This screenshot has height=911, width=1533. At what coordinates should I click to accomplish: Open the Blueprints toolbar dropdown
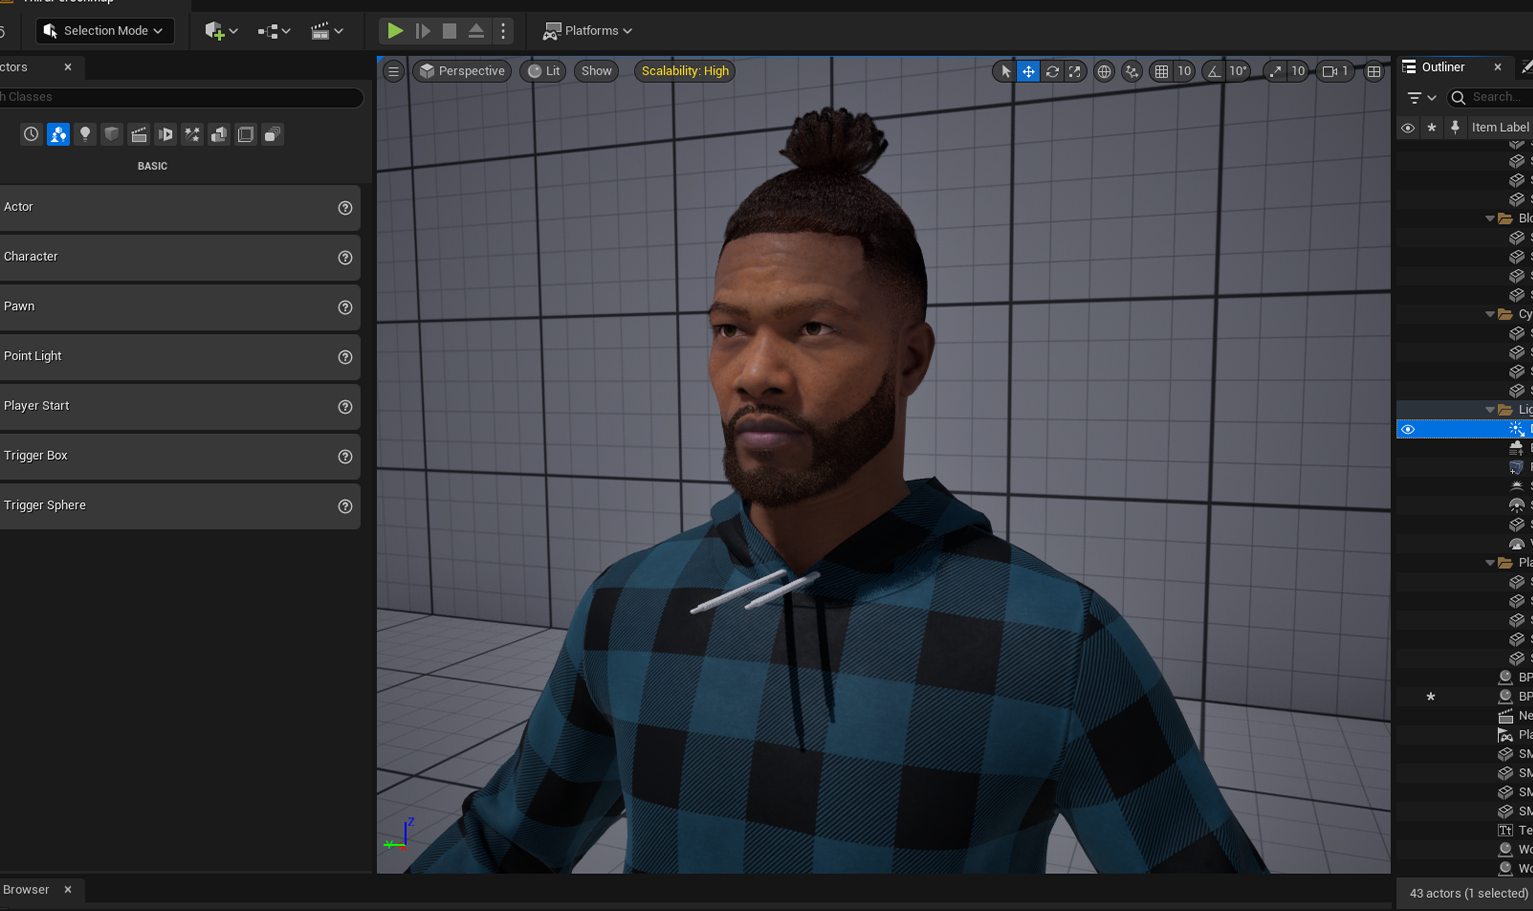(274, 31)
